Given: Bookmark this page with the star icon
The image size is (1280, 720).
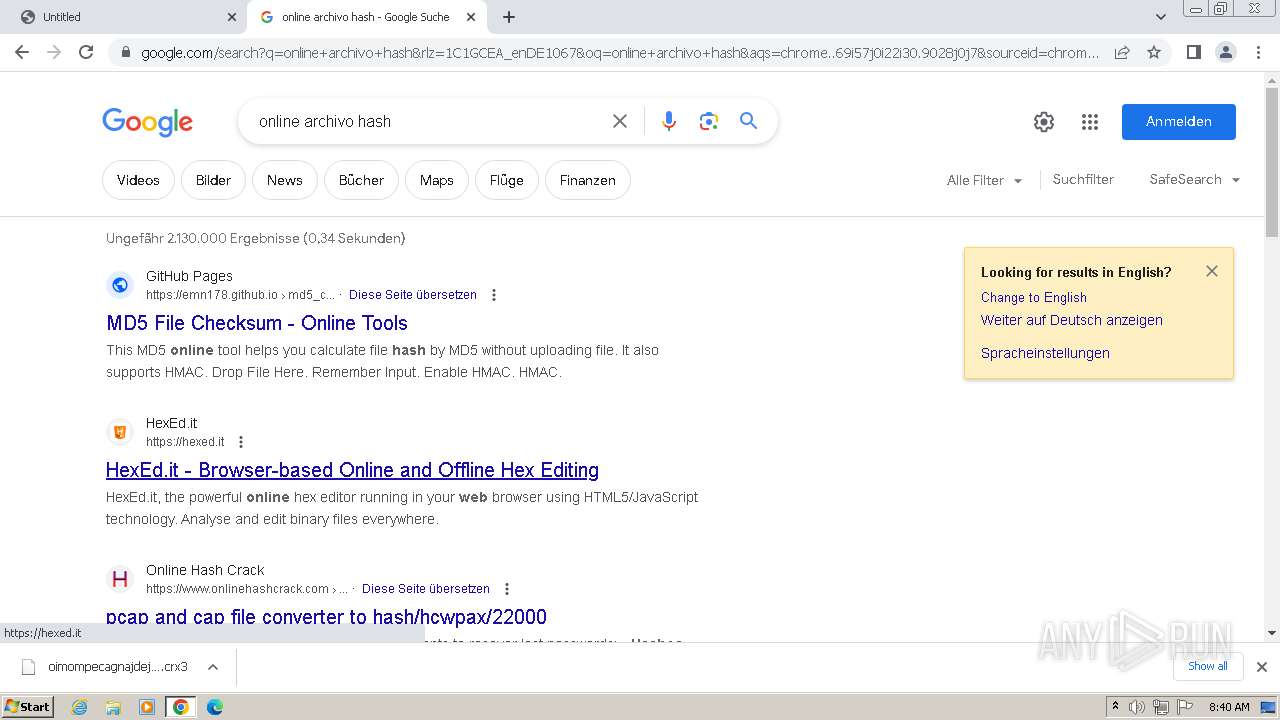Looking at the screenshot, I should (x=1154, y=52).
